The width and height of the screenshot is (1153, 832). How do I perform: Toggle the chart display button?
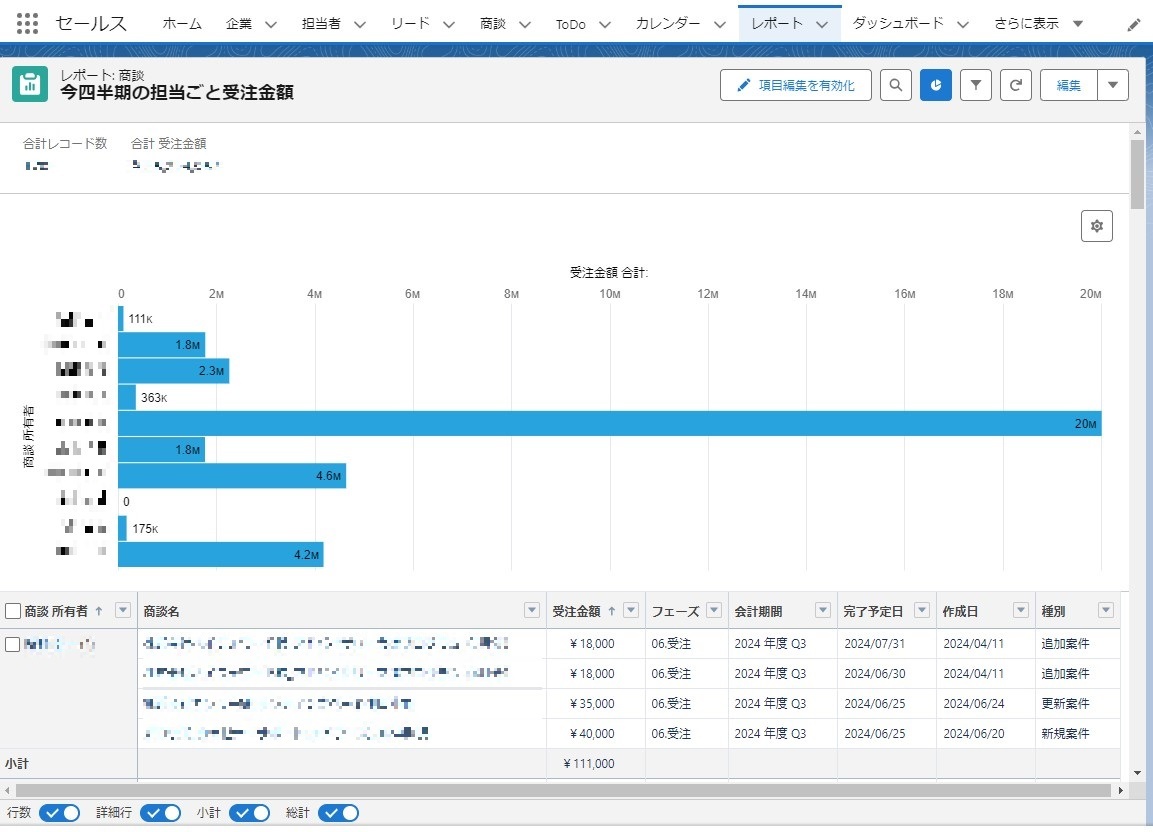click(x=936, y=85)
